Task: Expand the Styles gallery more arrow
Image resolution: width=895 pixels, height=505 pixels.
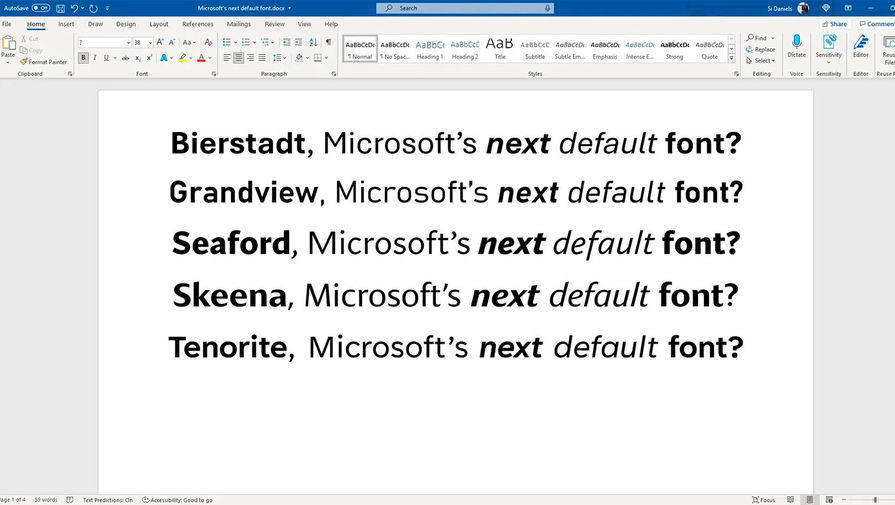Action: pos(731,58)
